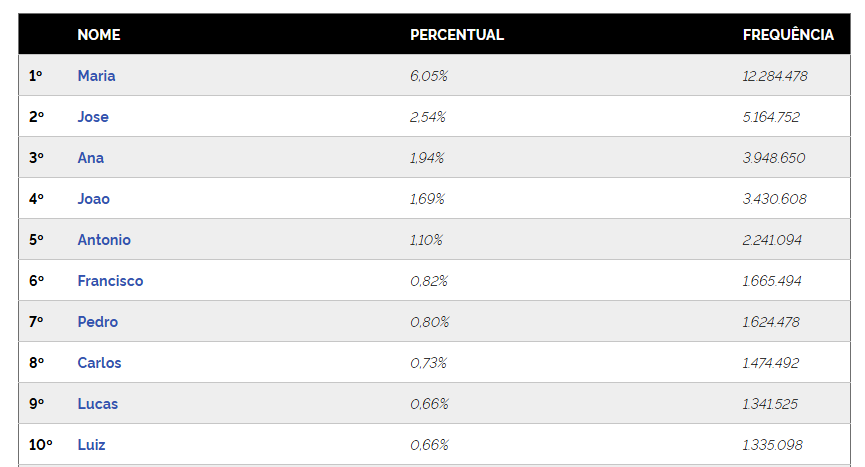Click the FREQUÊNCIA column header
Viewport: 865px width, 467px height.
coord(787,35)
